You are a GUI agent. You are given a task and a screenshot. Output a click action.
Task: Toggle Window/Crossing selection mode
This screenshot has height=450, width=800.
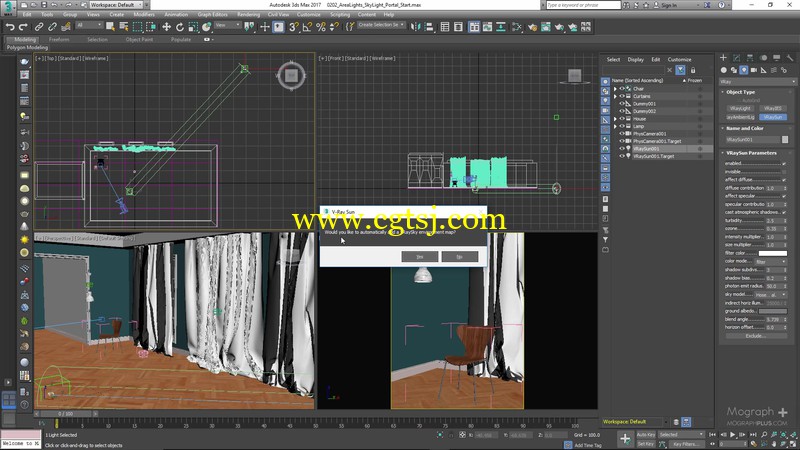[151, 27]
